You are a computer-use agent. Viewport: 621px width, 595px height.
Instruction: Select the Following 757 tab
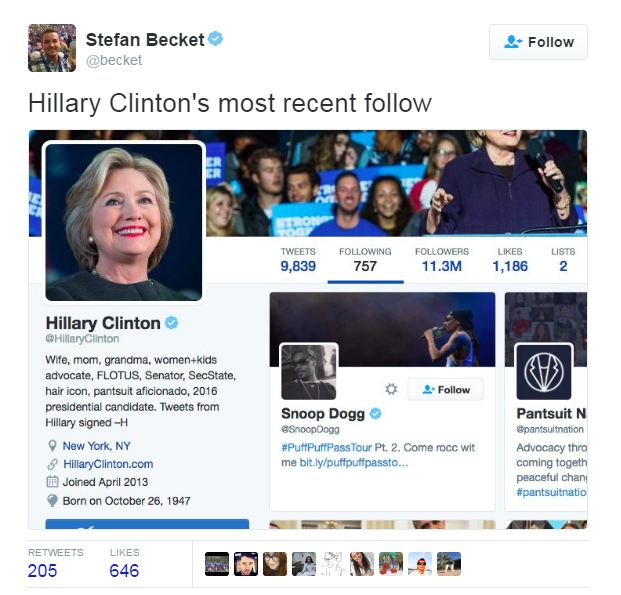click(365, 261)
